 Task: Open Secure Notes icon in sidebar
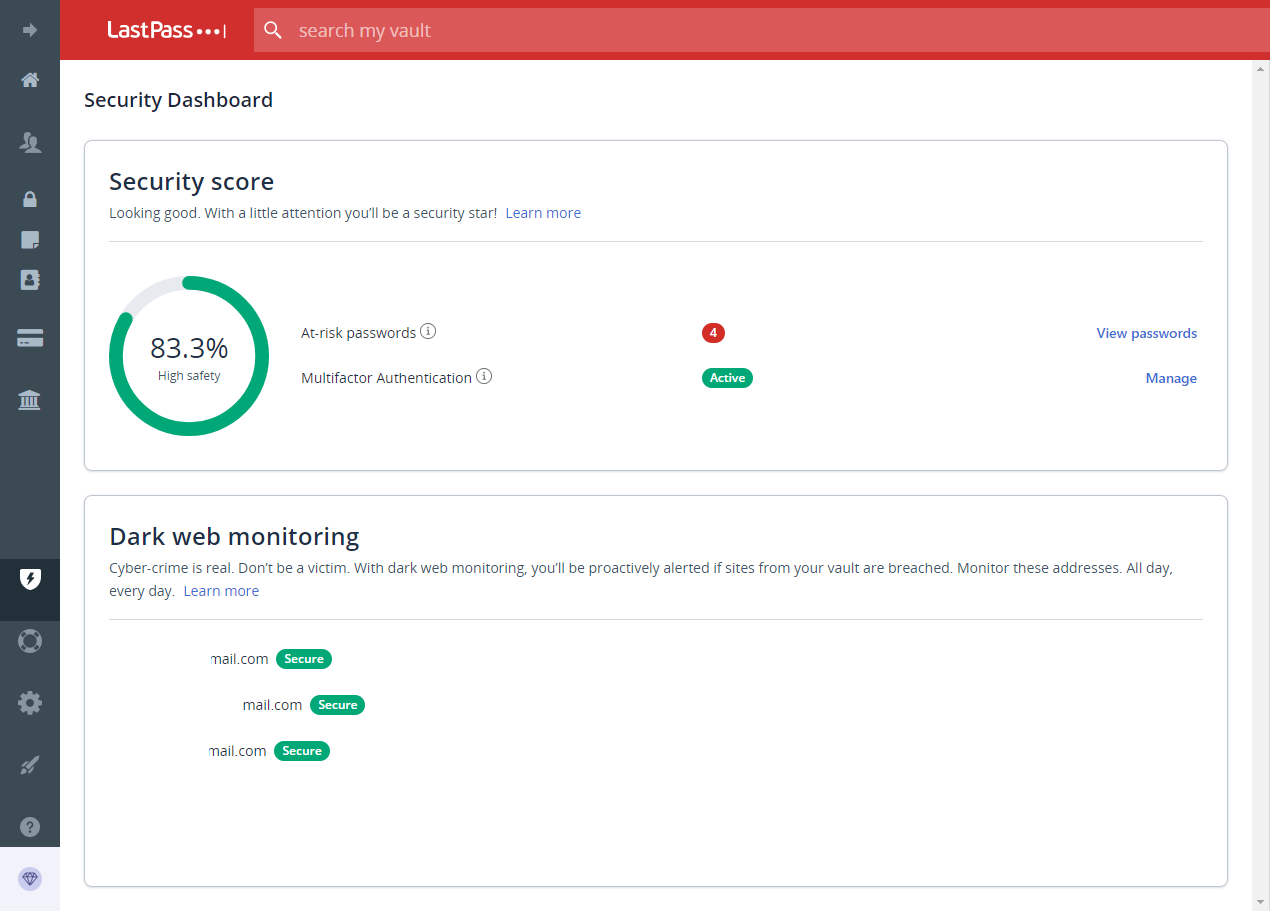click(30, 240)
